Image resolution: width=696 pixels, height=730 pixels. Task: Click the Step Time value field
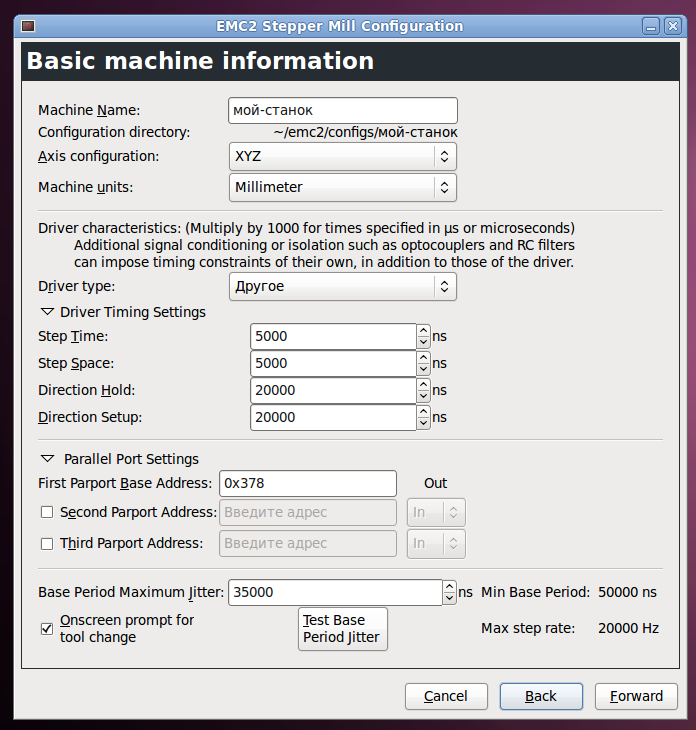tap(333, 337)
